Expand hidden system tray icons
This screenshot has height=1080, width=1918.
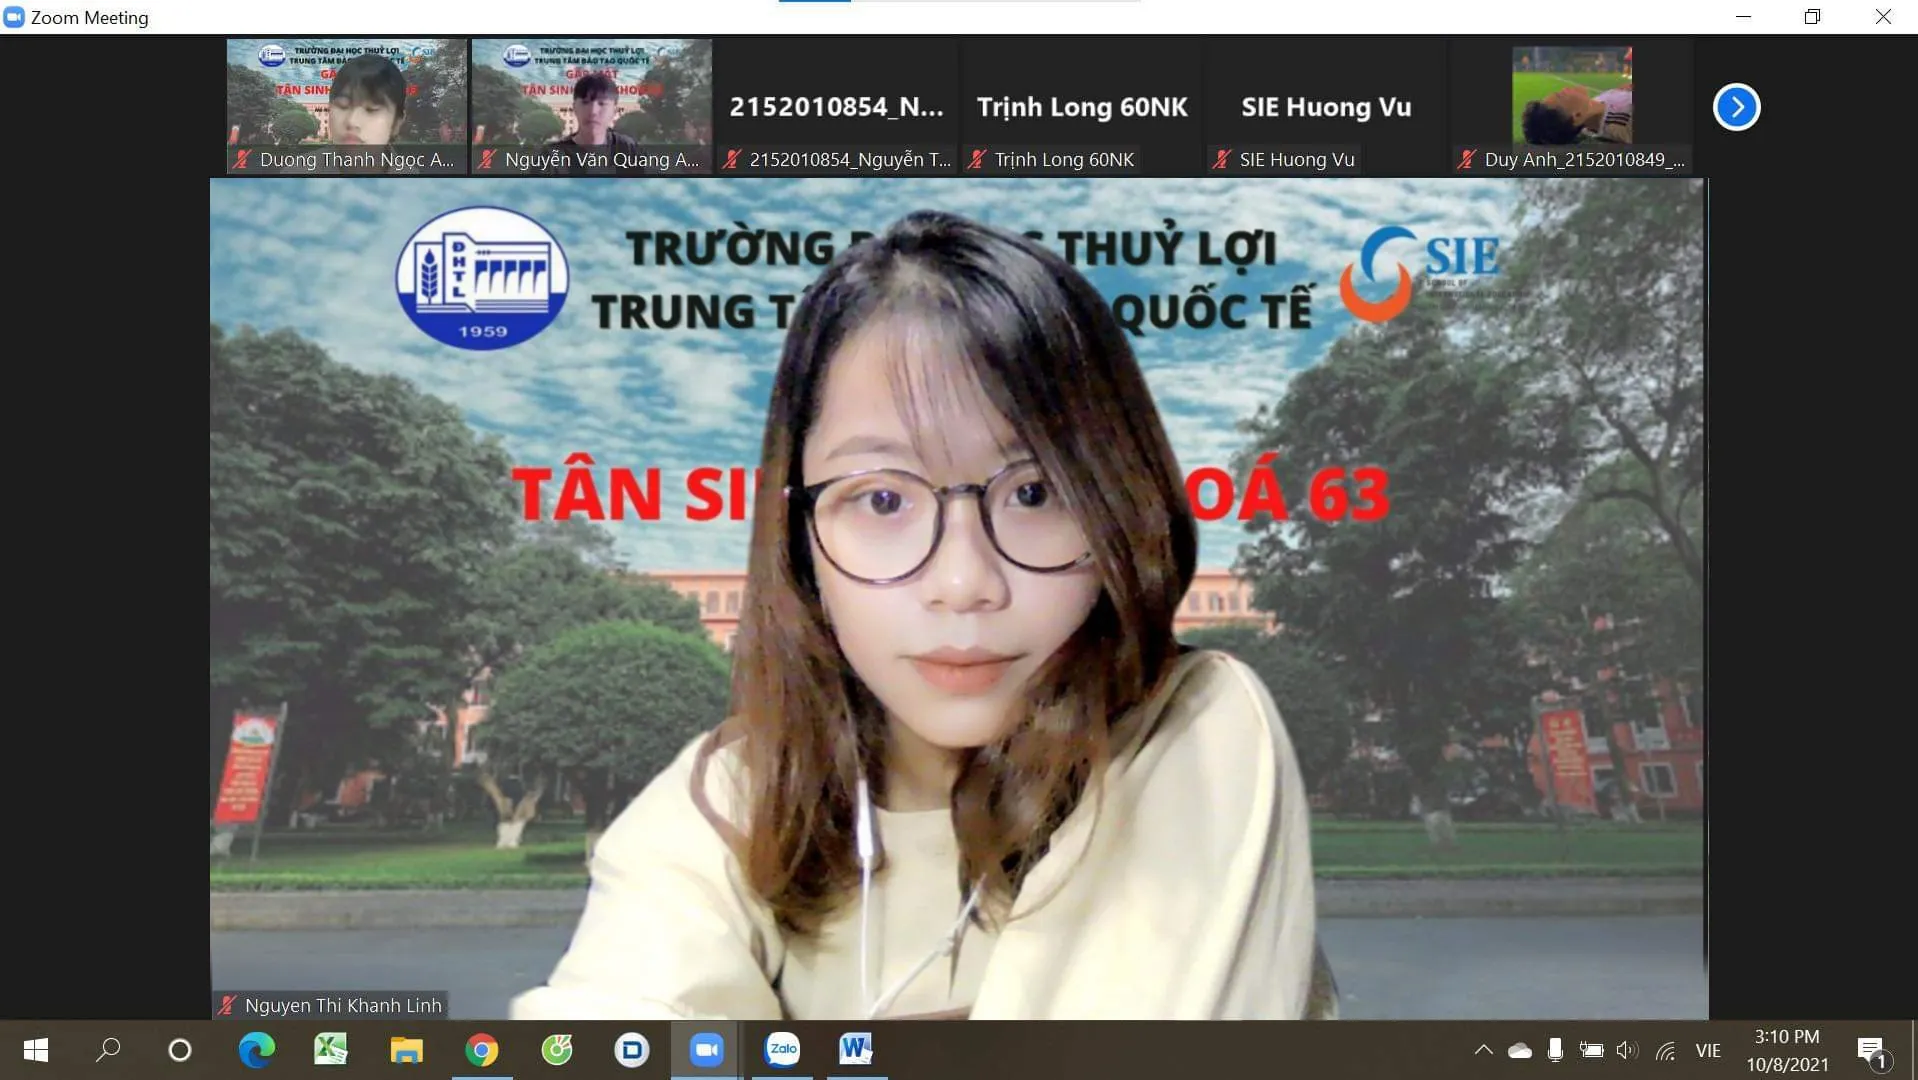(x=1483, y=1050)
